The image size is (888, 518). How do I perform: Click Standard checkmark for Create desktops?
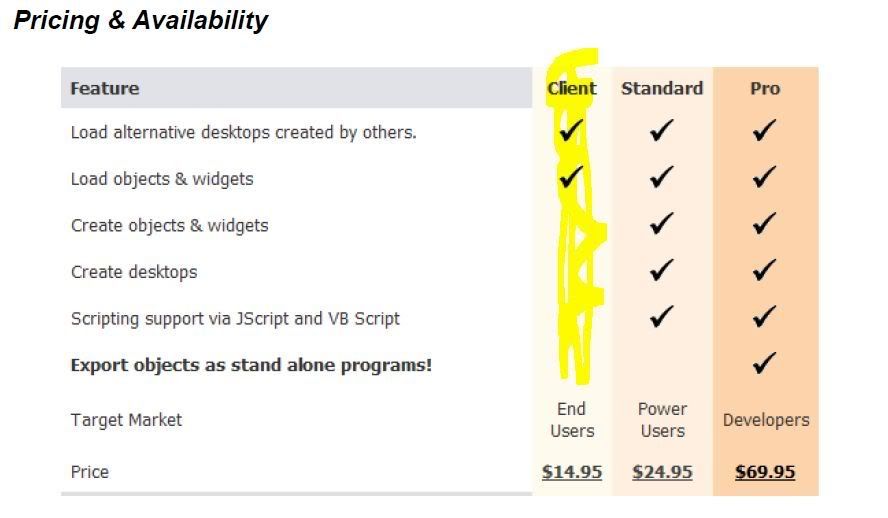pos(661,270)
